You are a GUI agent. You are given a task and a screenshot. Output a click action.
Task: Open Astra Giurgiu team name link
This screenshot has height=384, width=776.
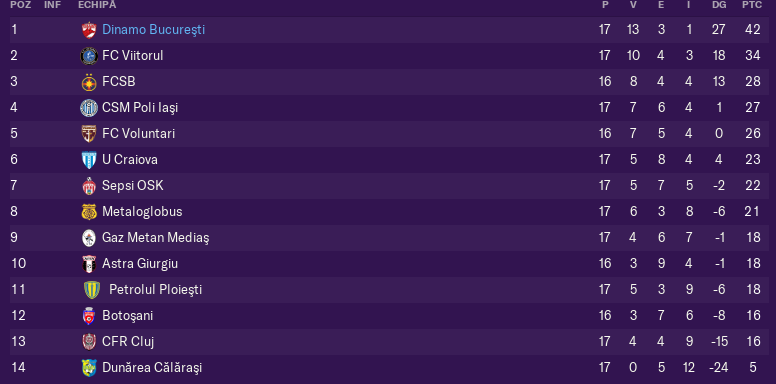(x=140, y=264)
